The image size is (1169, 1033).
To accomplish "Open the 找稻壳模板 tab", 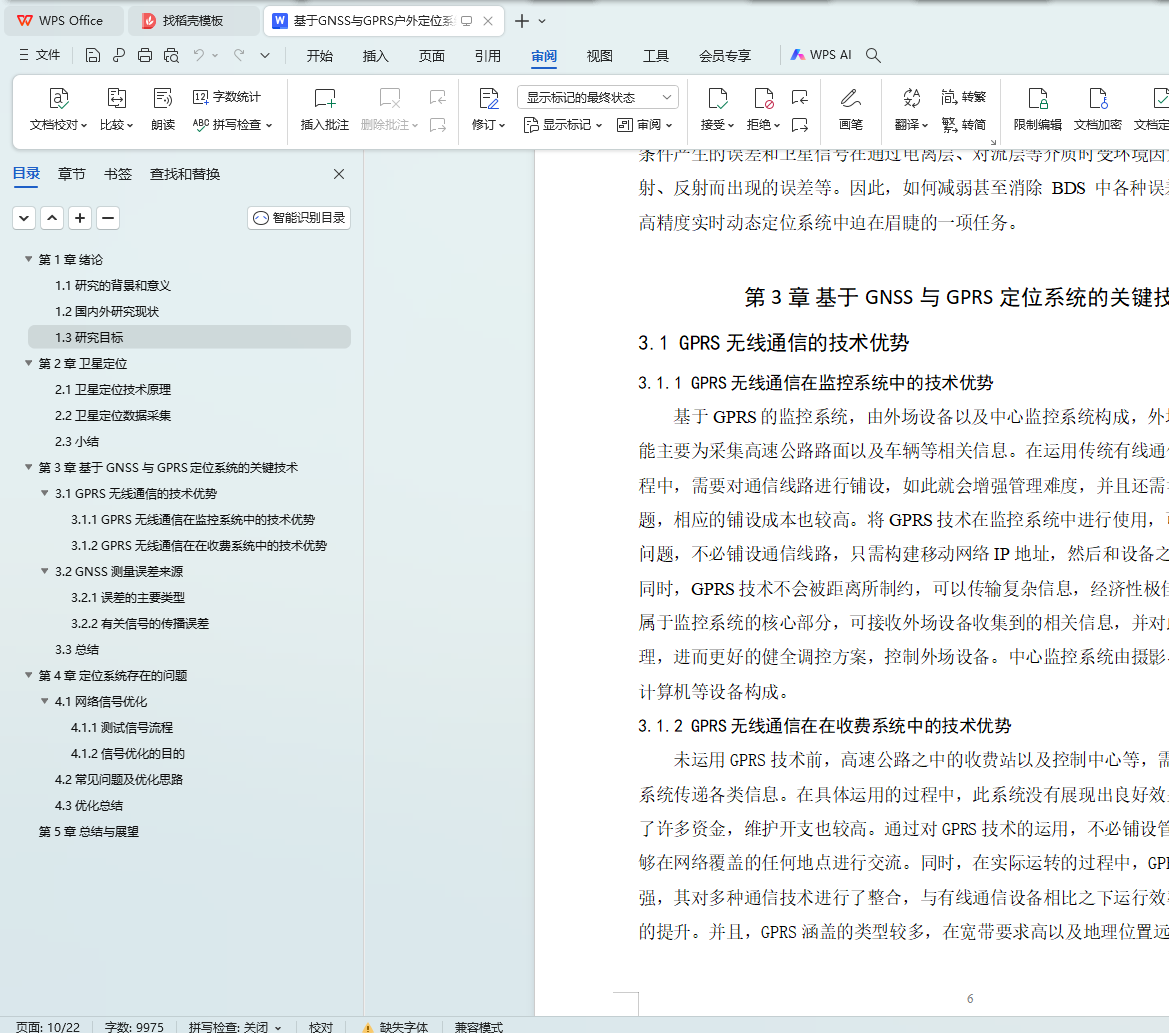I will [x=193, y=21].
